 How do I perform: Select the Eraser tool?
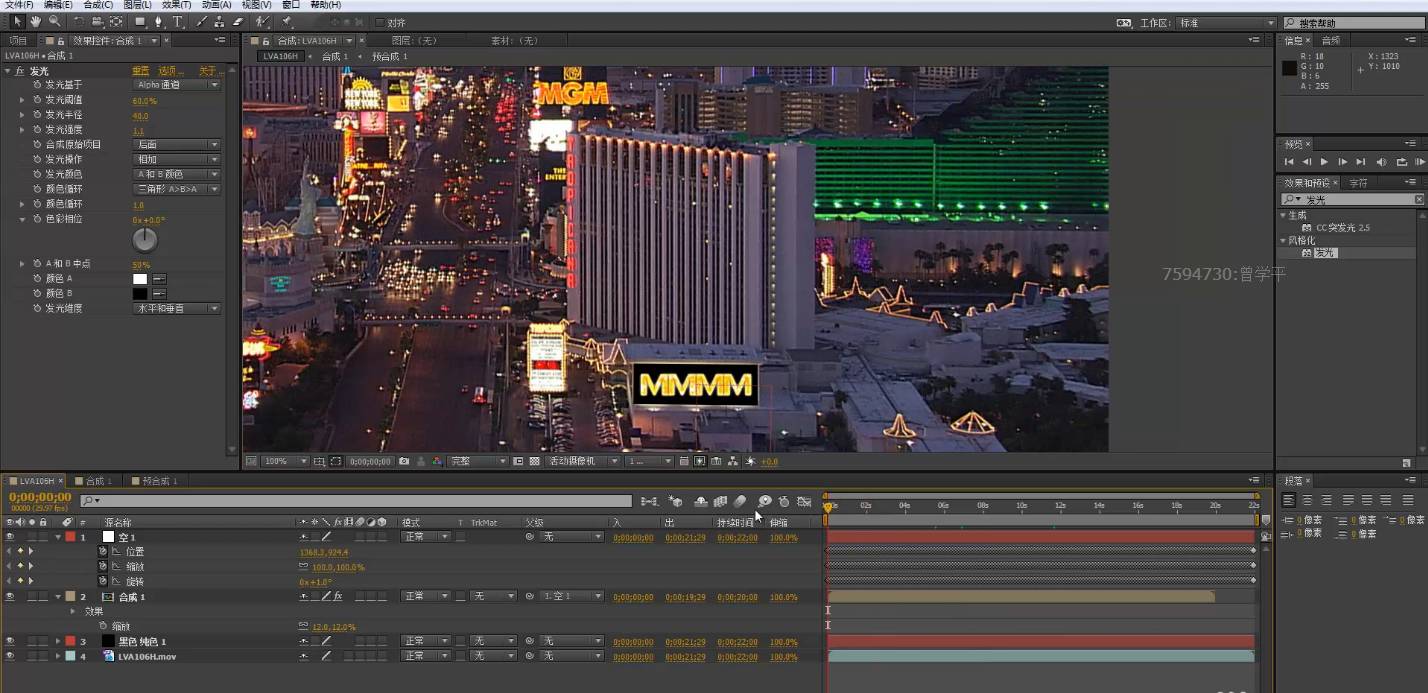(238, 21)
